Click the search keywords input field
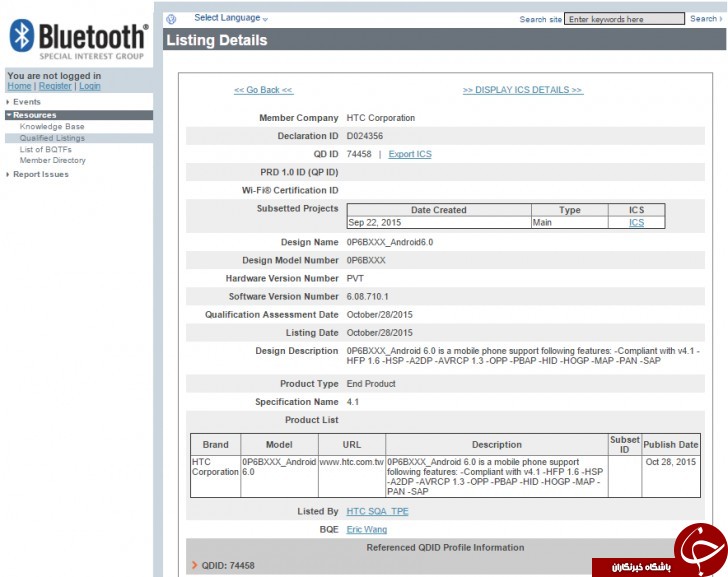This screenshot has height=577, width=728. (x=624, y=19)
